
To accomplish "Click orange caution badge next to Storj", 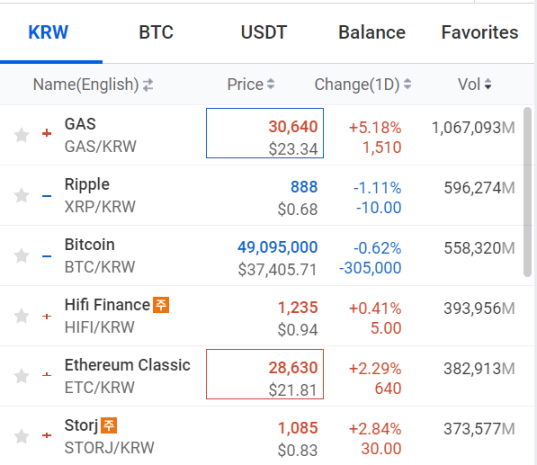I will pyautogui.click(x=109, y=425).
